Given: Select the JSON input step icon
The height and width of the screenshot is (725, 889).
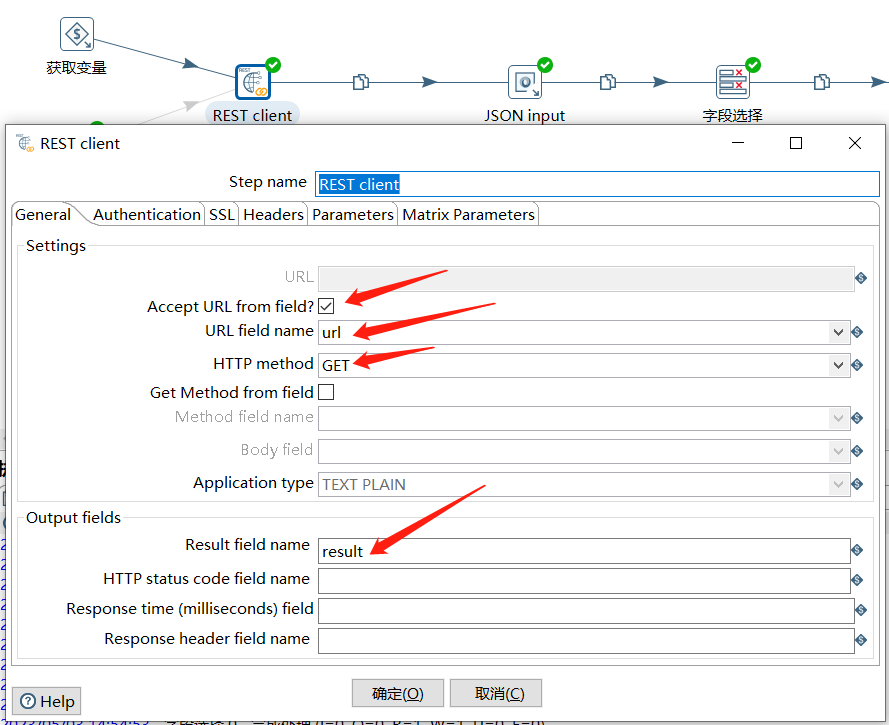Looking at the screenshot, I should point(524,82).
